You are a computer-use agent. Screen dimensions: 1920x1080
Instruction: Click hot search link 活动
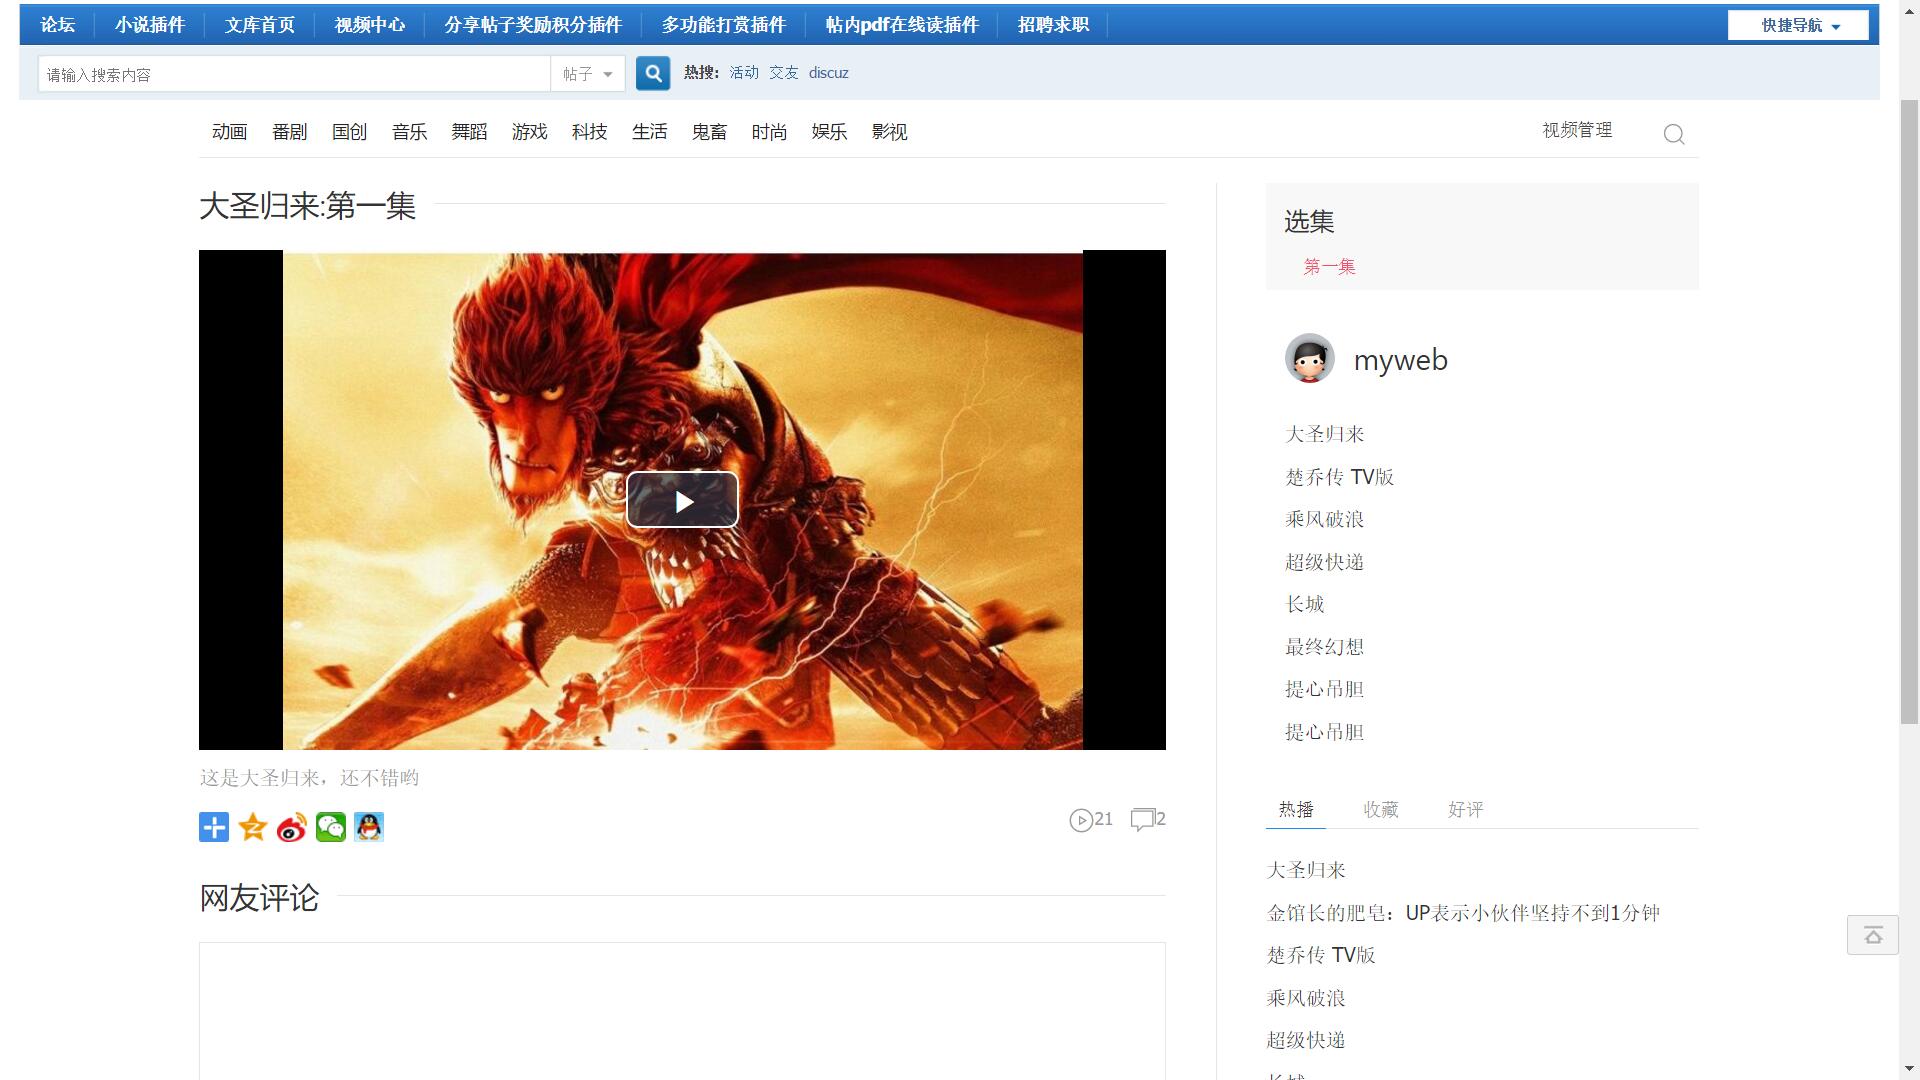tap(744, 73)
